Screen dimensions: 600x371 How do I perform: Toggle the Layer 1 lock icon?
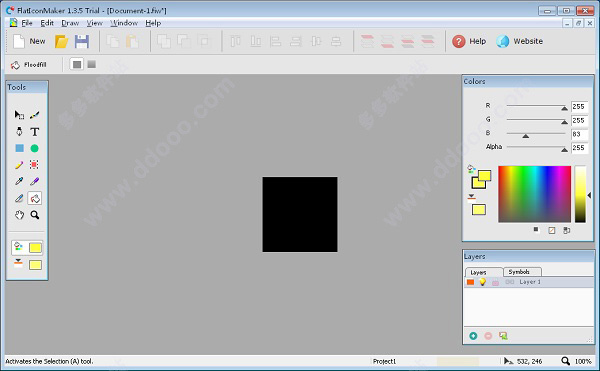(495, 282)
